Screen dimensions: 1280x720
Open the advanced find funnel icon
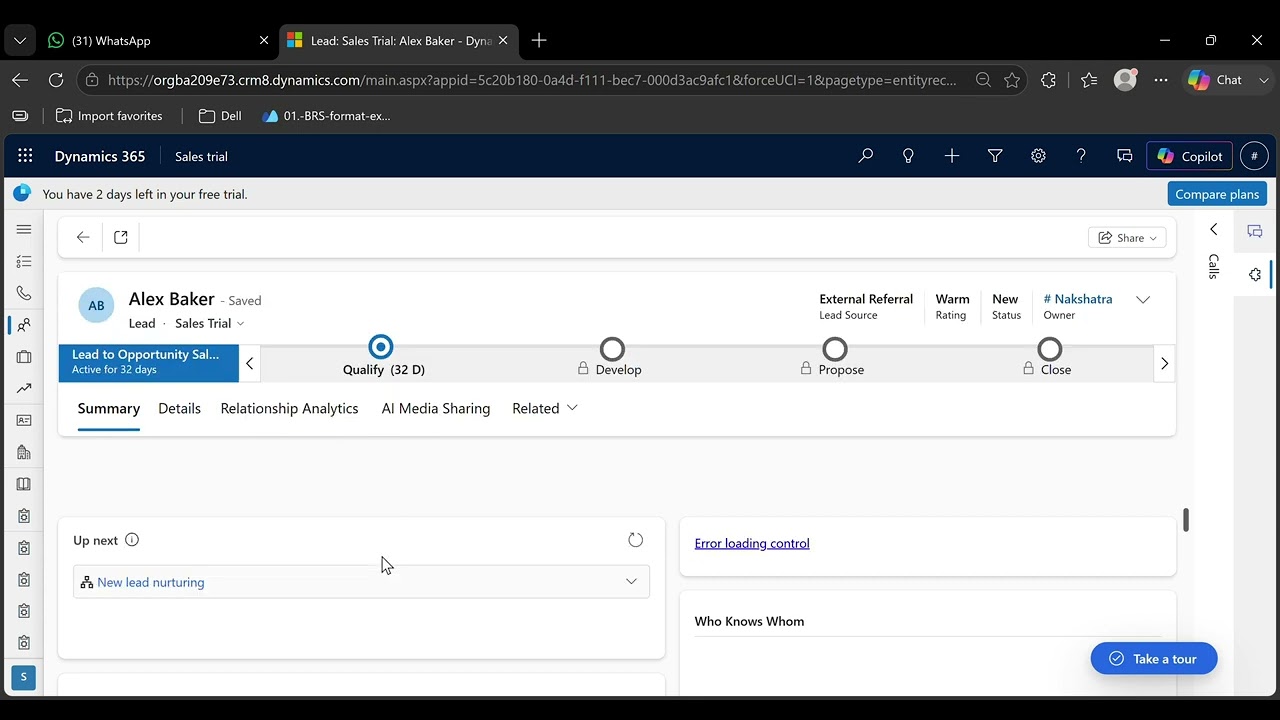[x=995, y=156]
